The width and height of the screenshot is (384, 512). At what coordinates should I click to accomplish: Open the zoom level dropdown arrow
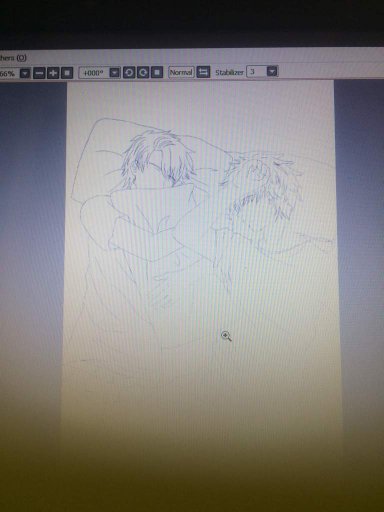point(25,73)
